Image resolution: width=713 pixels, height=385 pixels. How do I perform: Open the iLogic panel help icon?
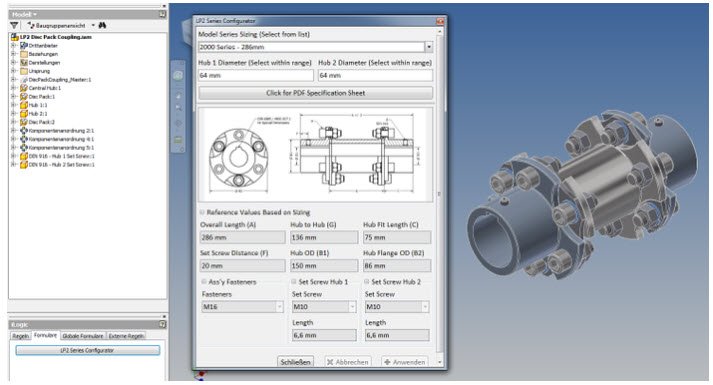[x=162, y=325]
